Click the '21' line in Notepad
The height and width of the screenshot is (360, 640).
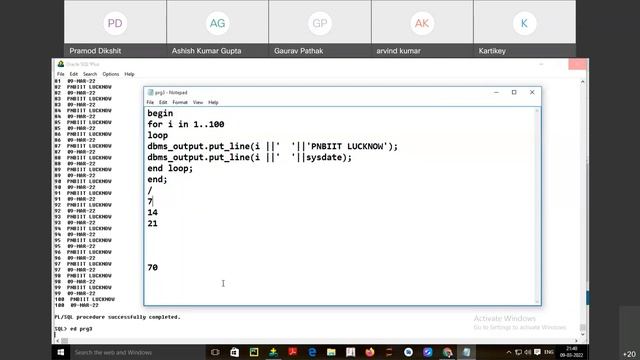tap(153, 223)
